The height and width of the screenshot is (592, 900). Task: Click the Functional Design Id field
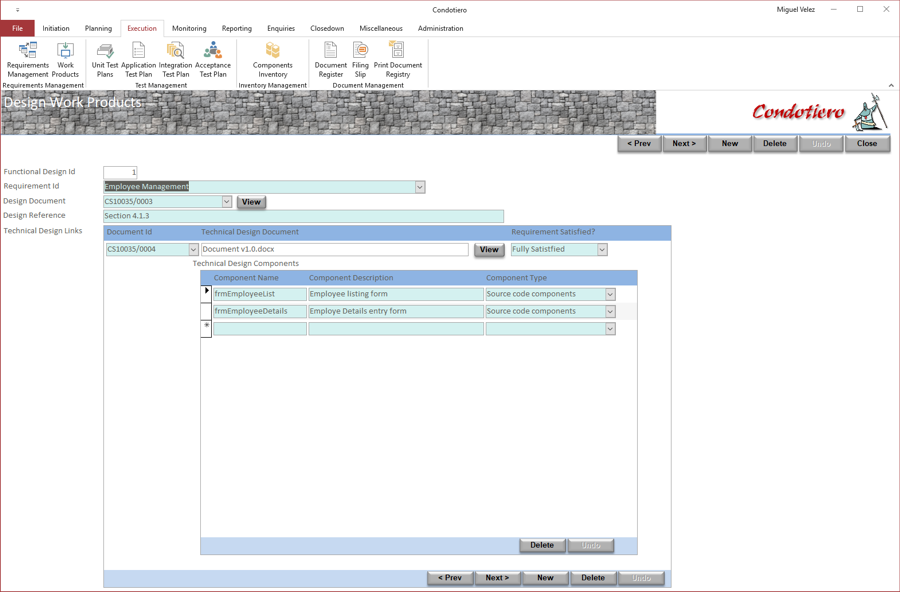click(120, 172)
